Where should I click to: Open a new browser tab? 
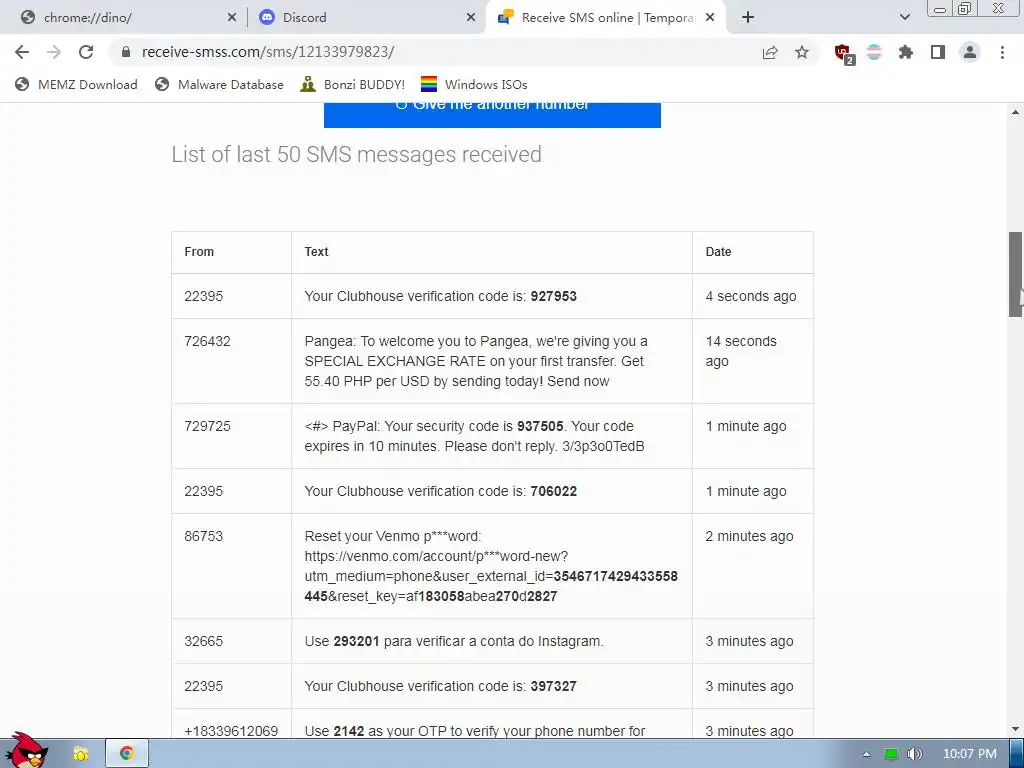748,18
